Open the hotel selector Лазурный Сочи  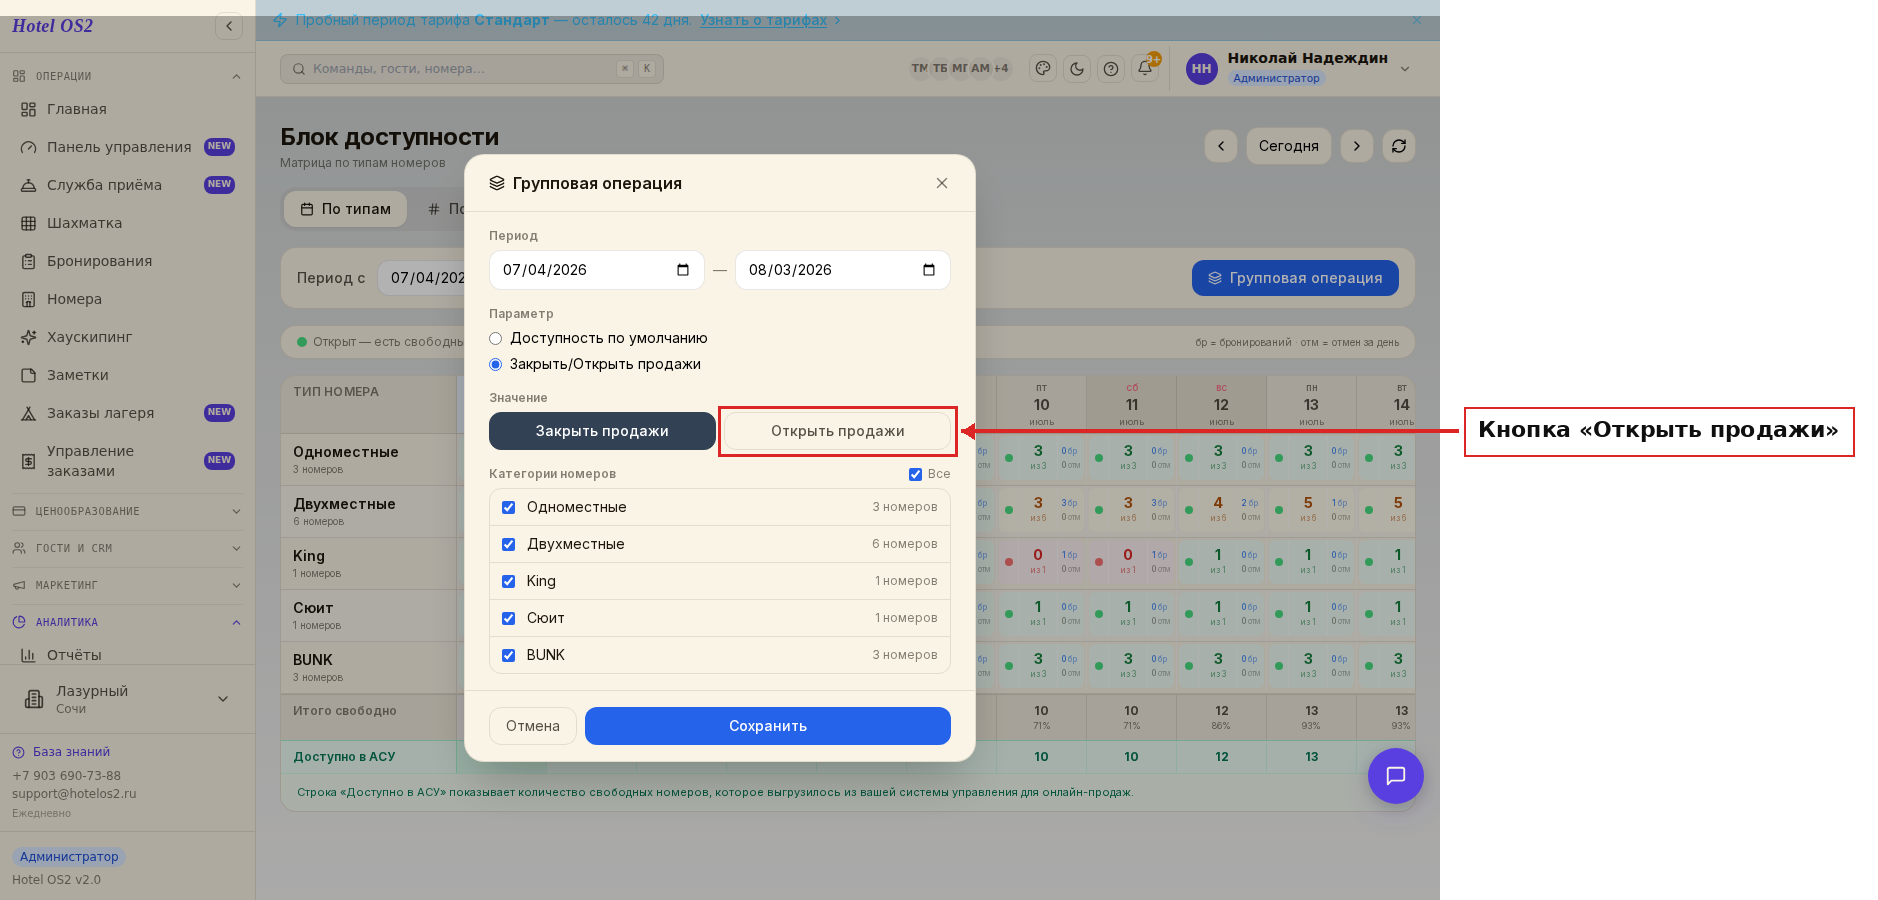[x=128, y=699]
